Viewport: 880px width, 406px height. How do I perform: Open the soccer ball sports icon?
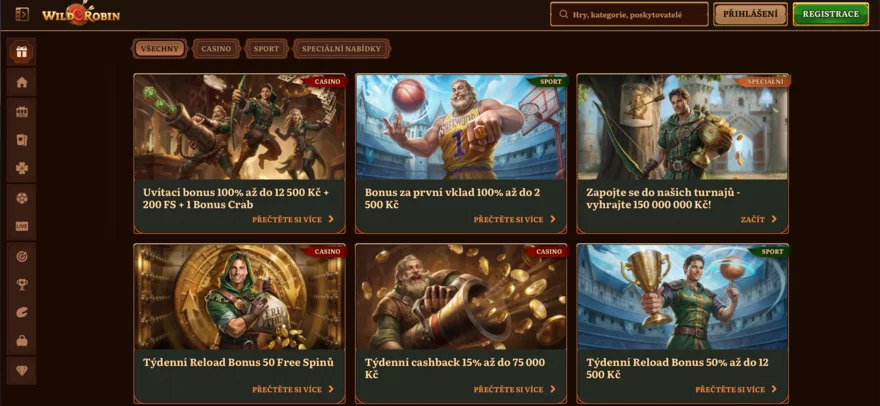tap(22, 198)
